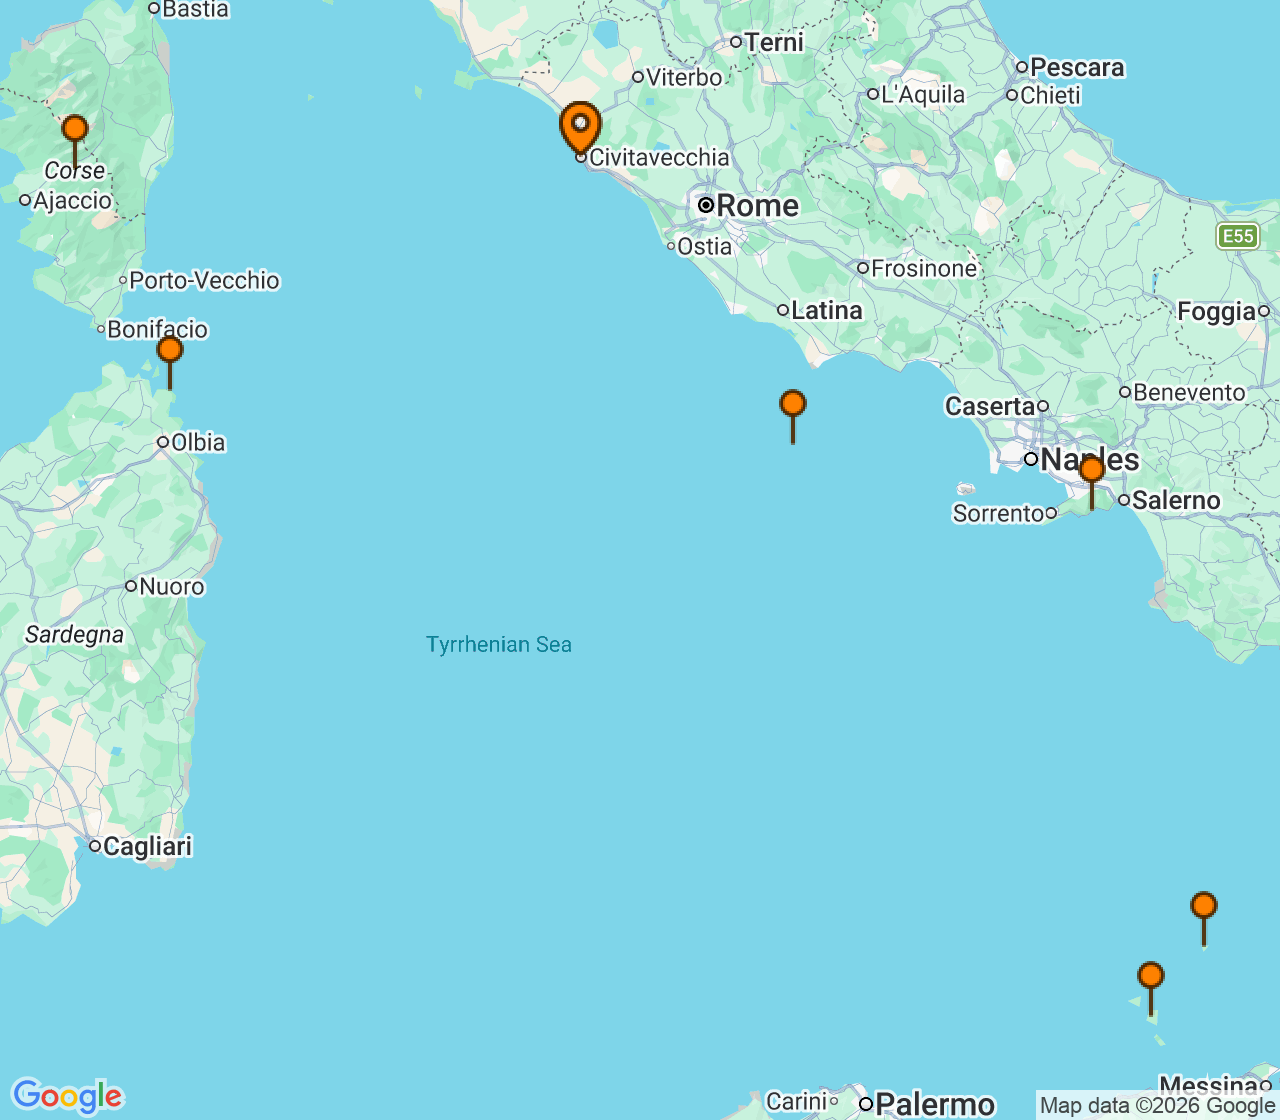Select the Sardegna region label
The width and height of the screenshot is (1280, 1120).
(75, 635)
